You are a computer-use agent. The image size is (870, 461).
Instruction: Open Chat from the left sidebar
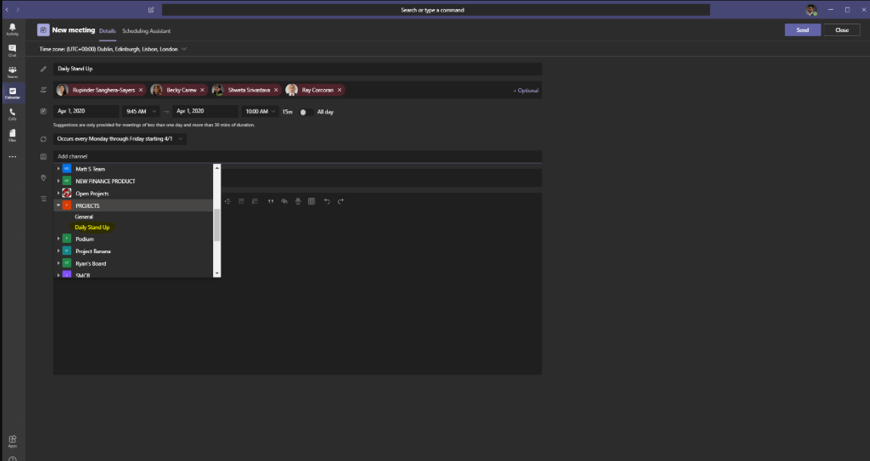click(x=12, y=50)
